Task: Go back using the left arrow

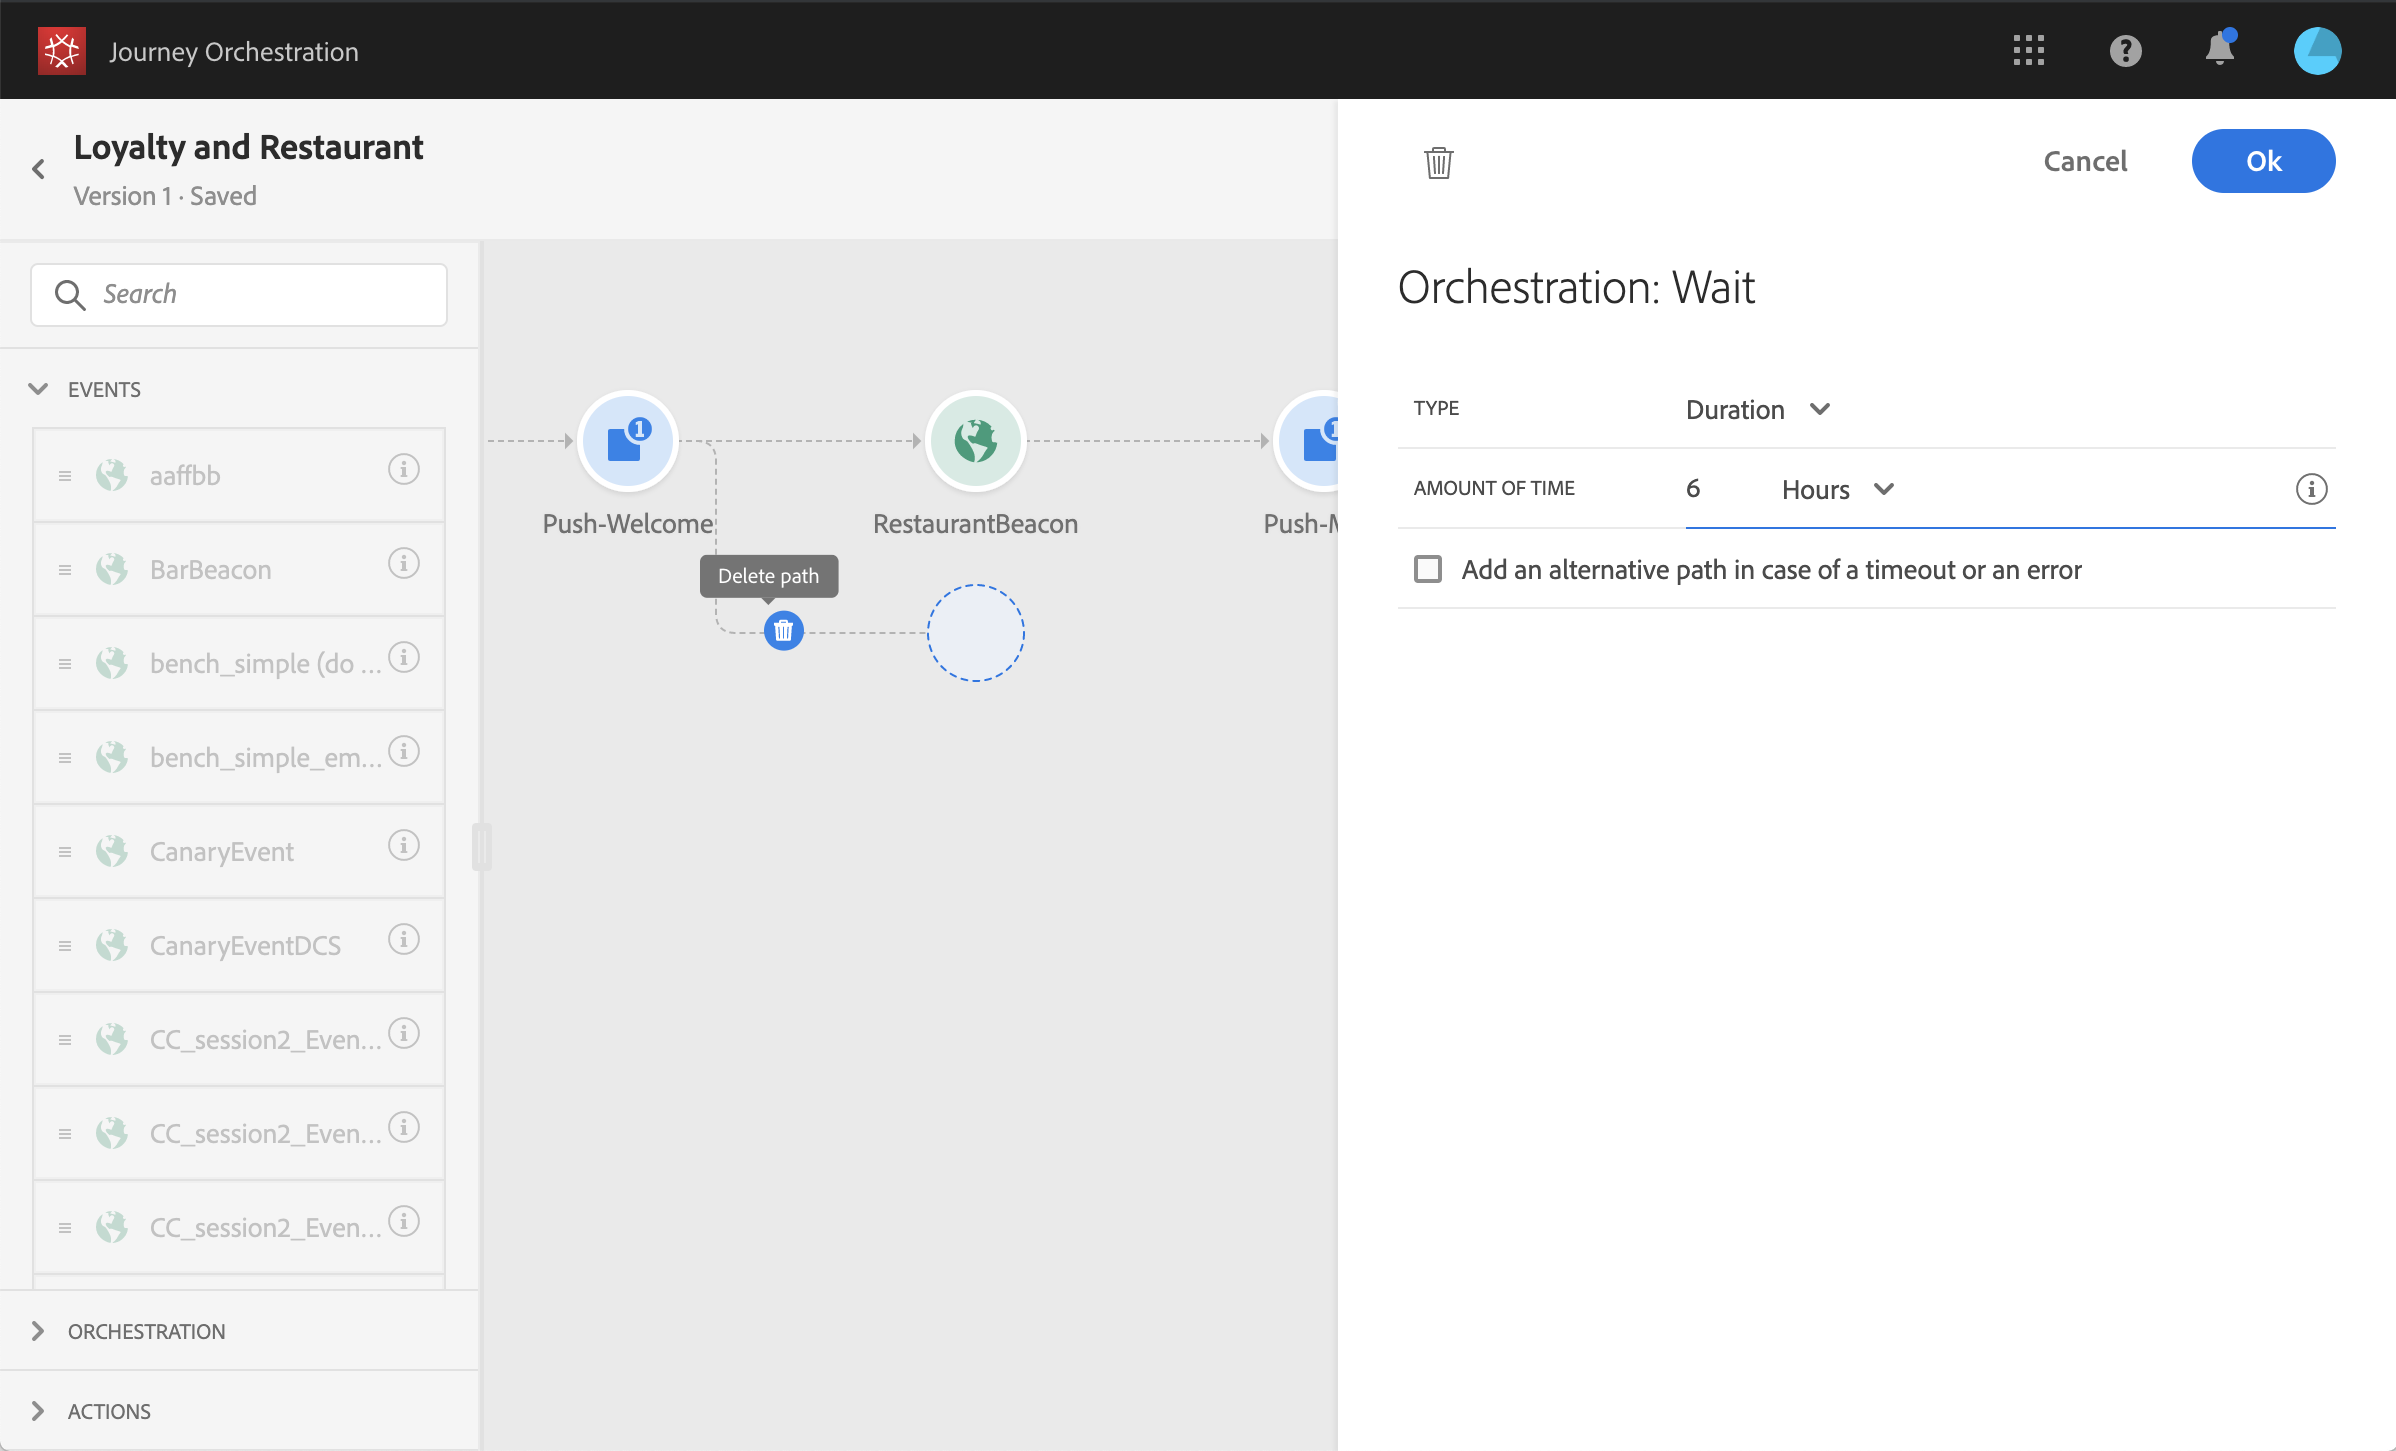Action: pos(38,169)
